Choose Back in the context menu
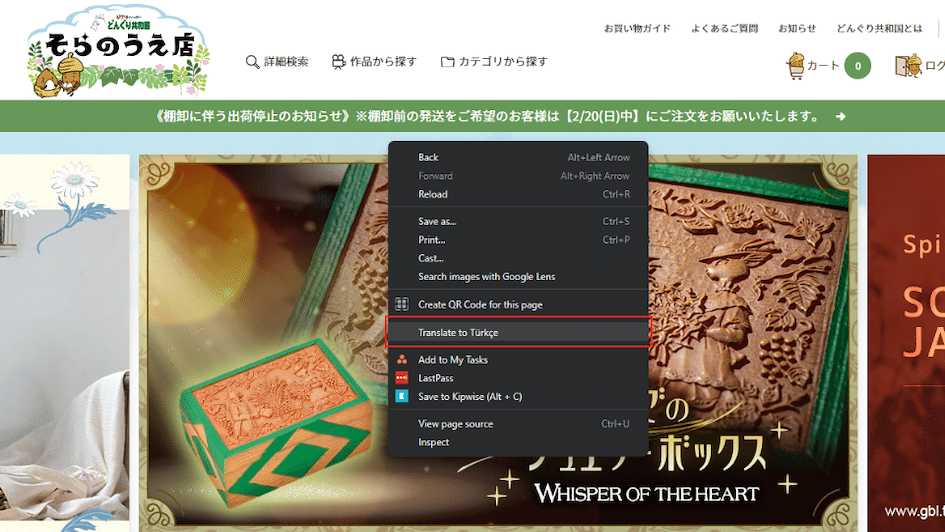Image resolution: width=945 pixels, height=532 pixels. pyautogui.click(x=518, y=157)
